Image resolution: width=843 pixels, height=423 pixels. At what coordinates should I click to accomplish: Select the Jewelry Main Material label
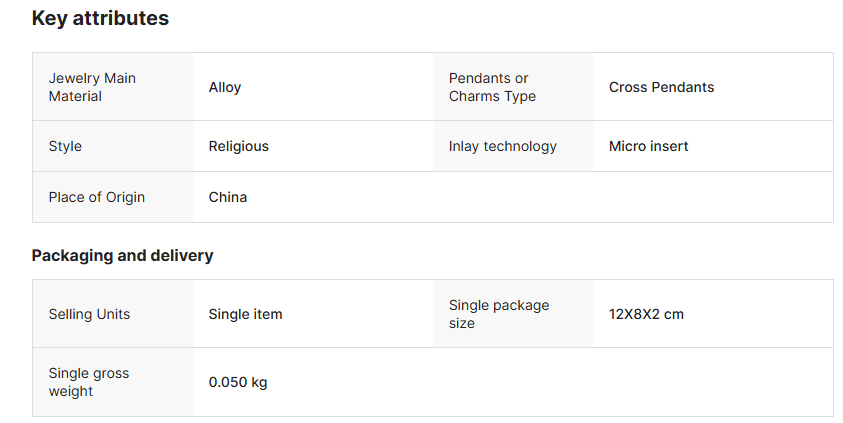(x=92, y=87)
